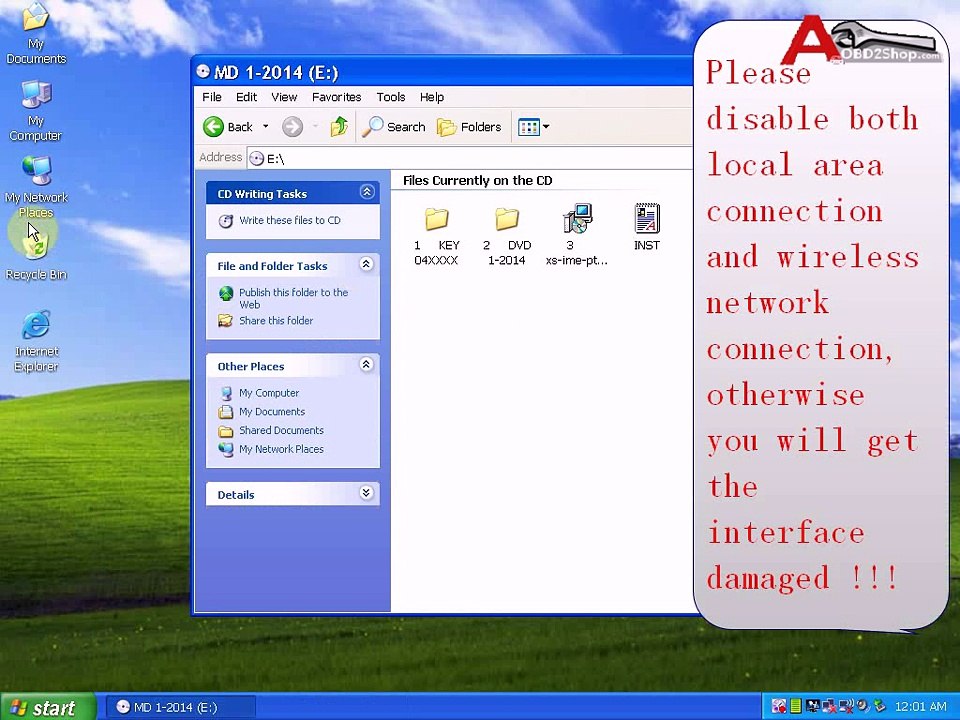This screenshot has height=720, width=960.
Task: Click the My Documents desktop icon
Action: (x=36, y=34)
